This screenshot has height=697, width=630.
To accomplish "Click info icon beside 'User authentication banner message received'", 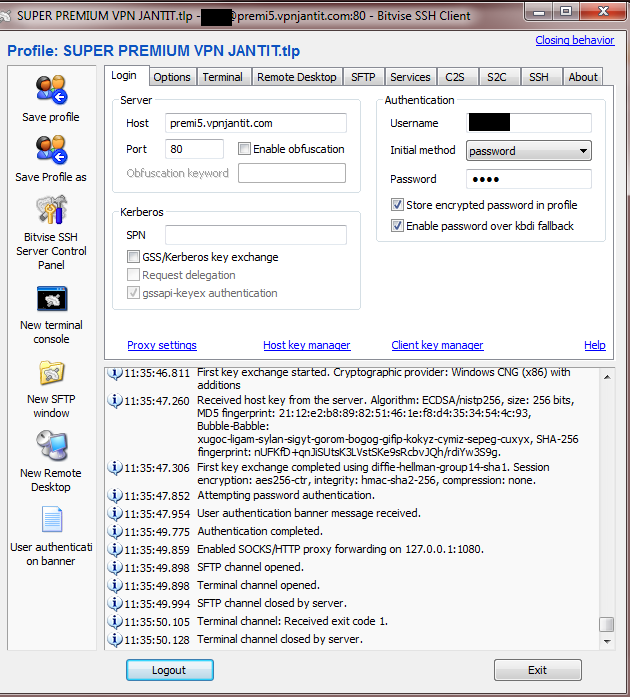I will click(x=115, y=513).
